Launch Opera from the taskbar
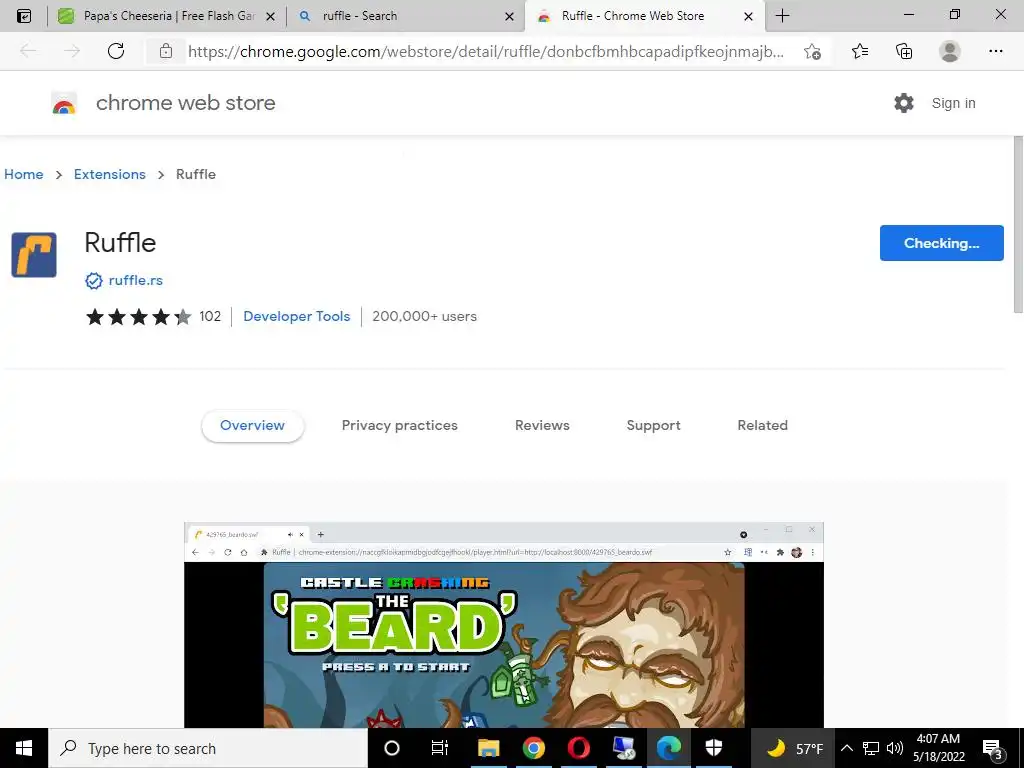 pos(579,748)
